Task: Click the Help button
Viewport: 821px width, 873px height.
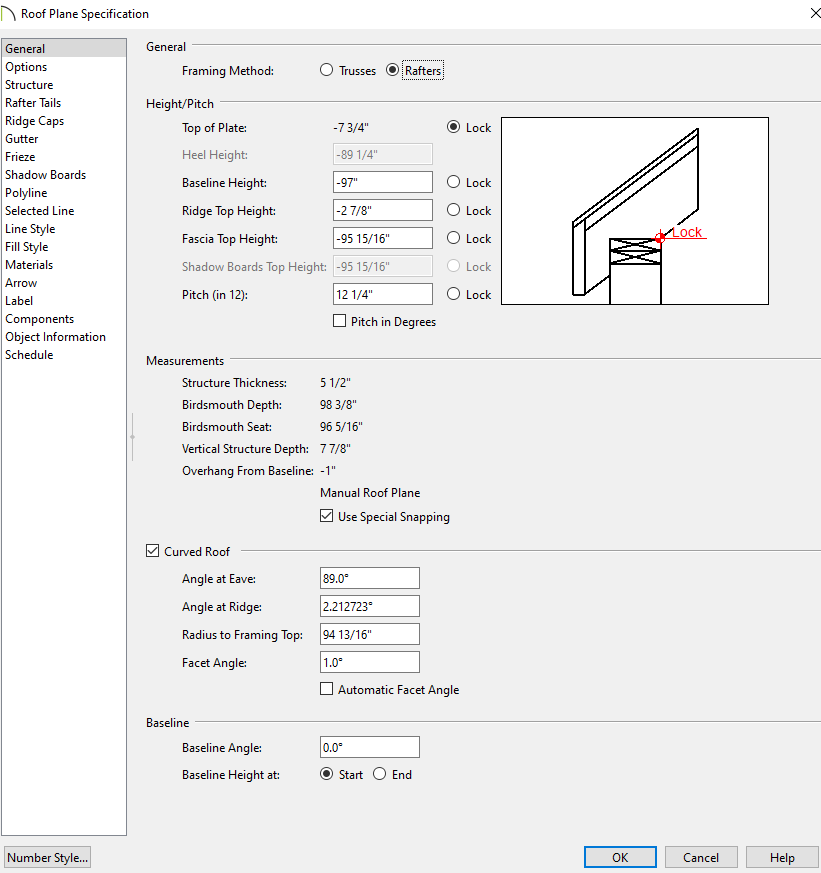Action: tap(782, 857)
